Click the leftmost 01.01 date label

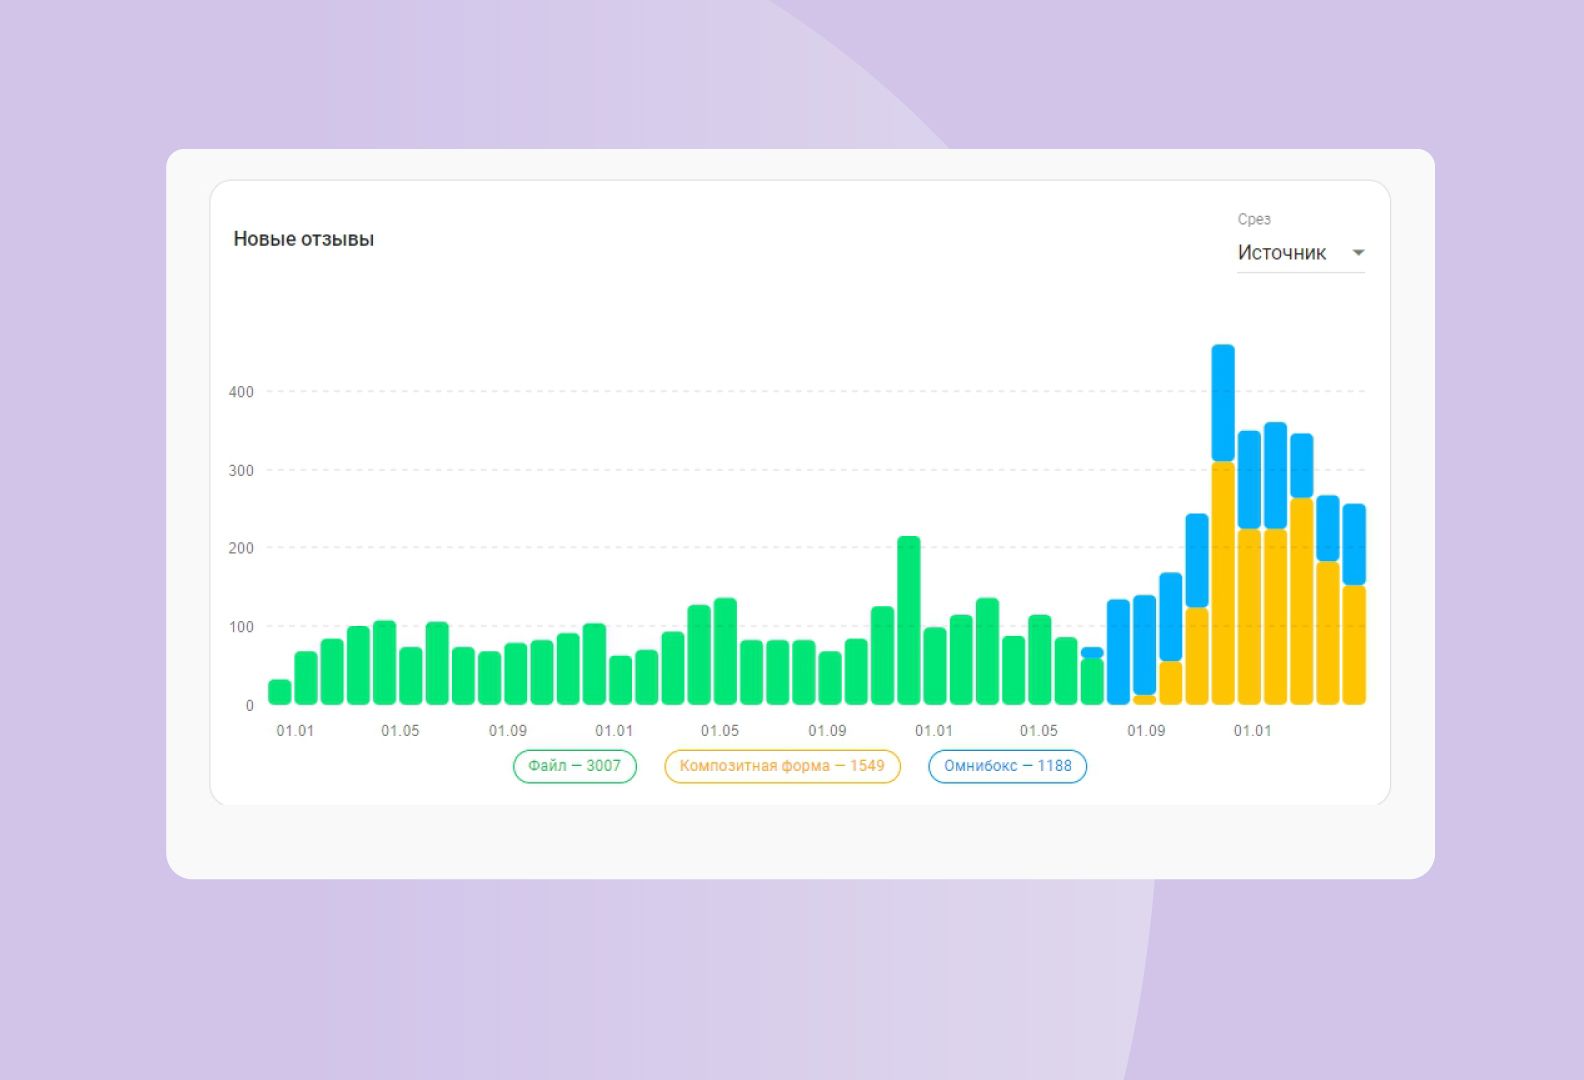tap(295, 731)
